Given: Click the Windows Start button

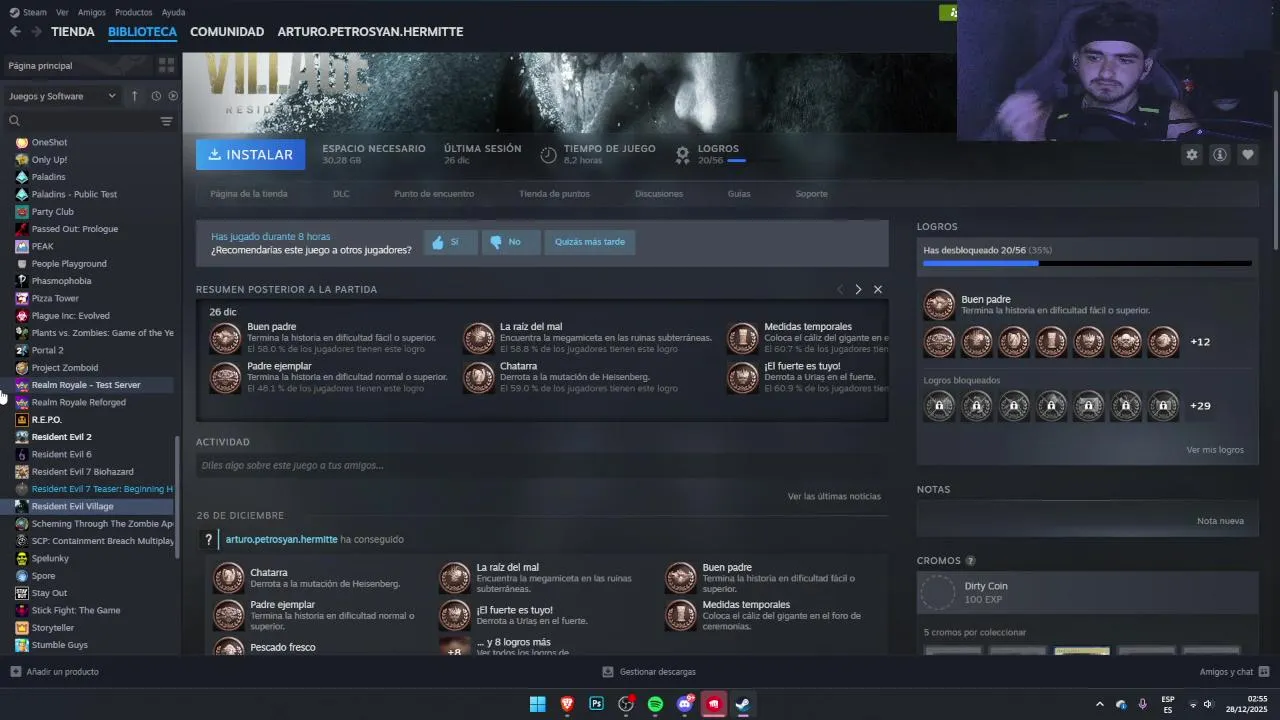Looking at the screenshot, I should pos(537,704).
